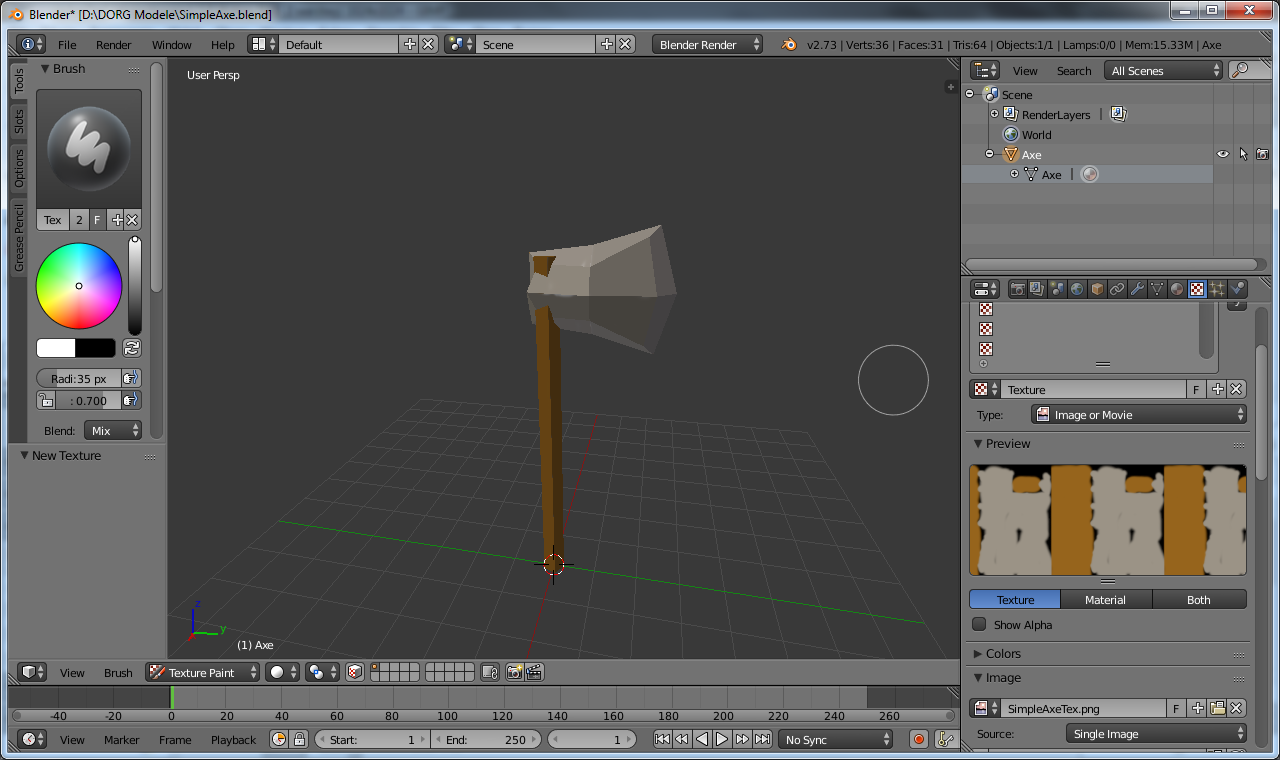Open image file with folder icon

[x=1217, y=708]
